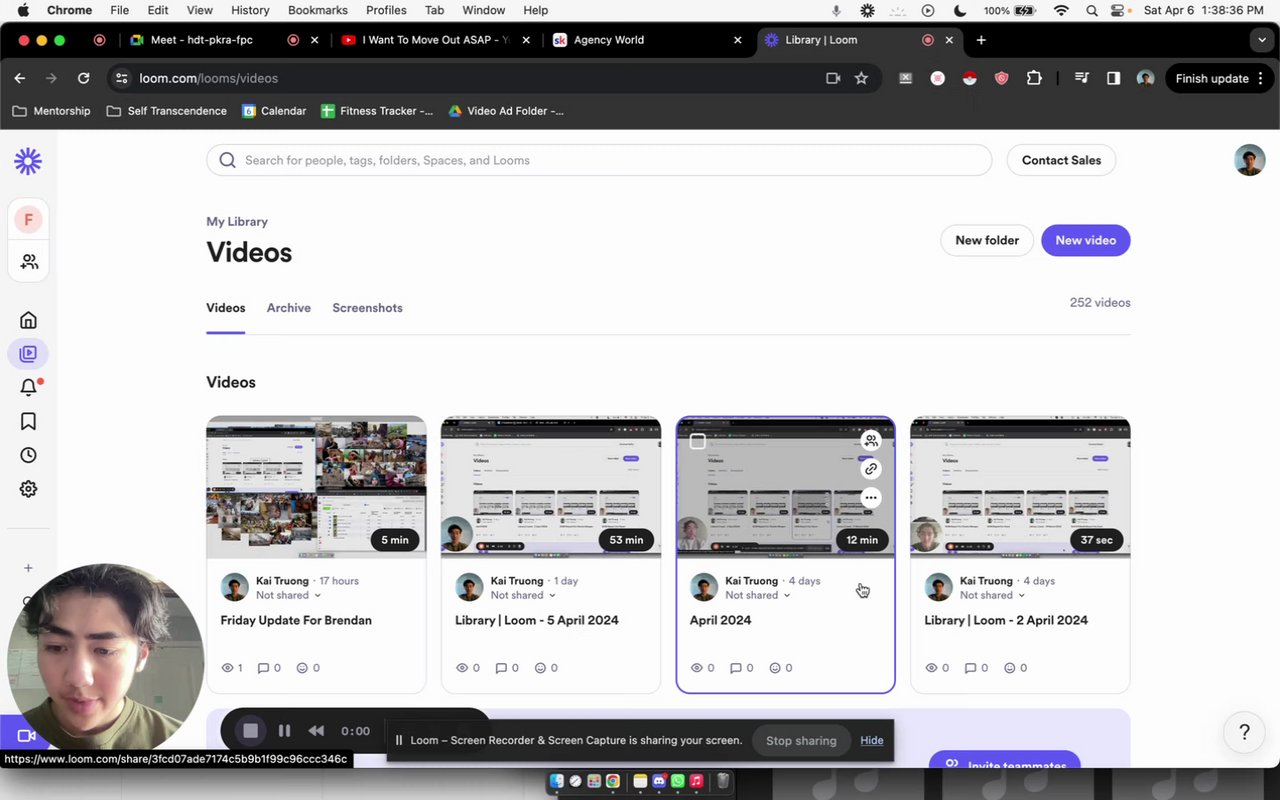Viewport: 1280px width, 800px height.
Task: Open sharing dropdown on 2 April 2024 video
Action: click(x=993, y=595)
